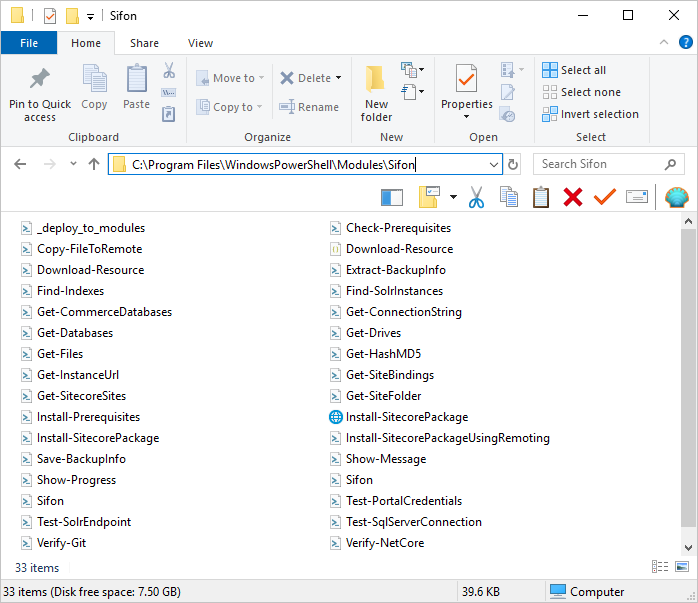Click the folder options toolbar icon
The height and width of the screenshot is (603, 698).
point(429,197)
